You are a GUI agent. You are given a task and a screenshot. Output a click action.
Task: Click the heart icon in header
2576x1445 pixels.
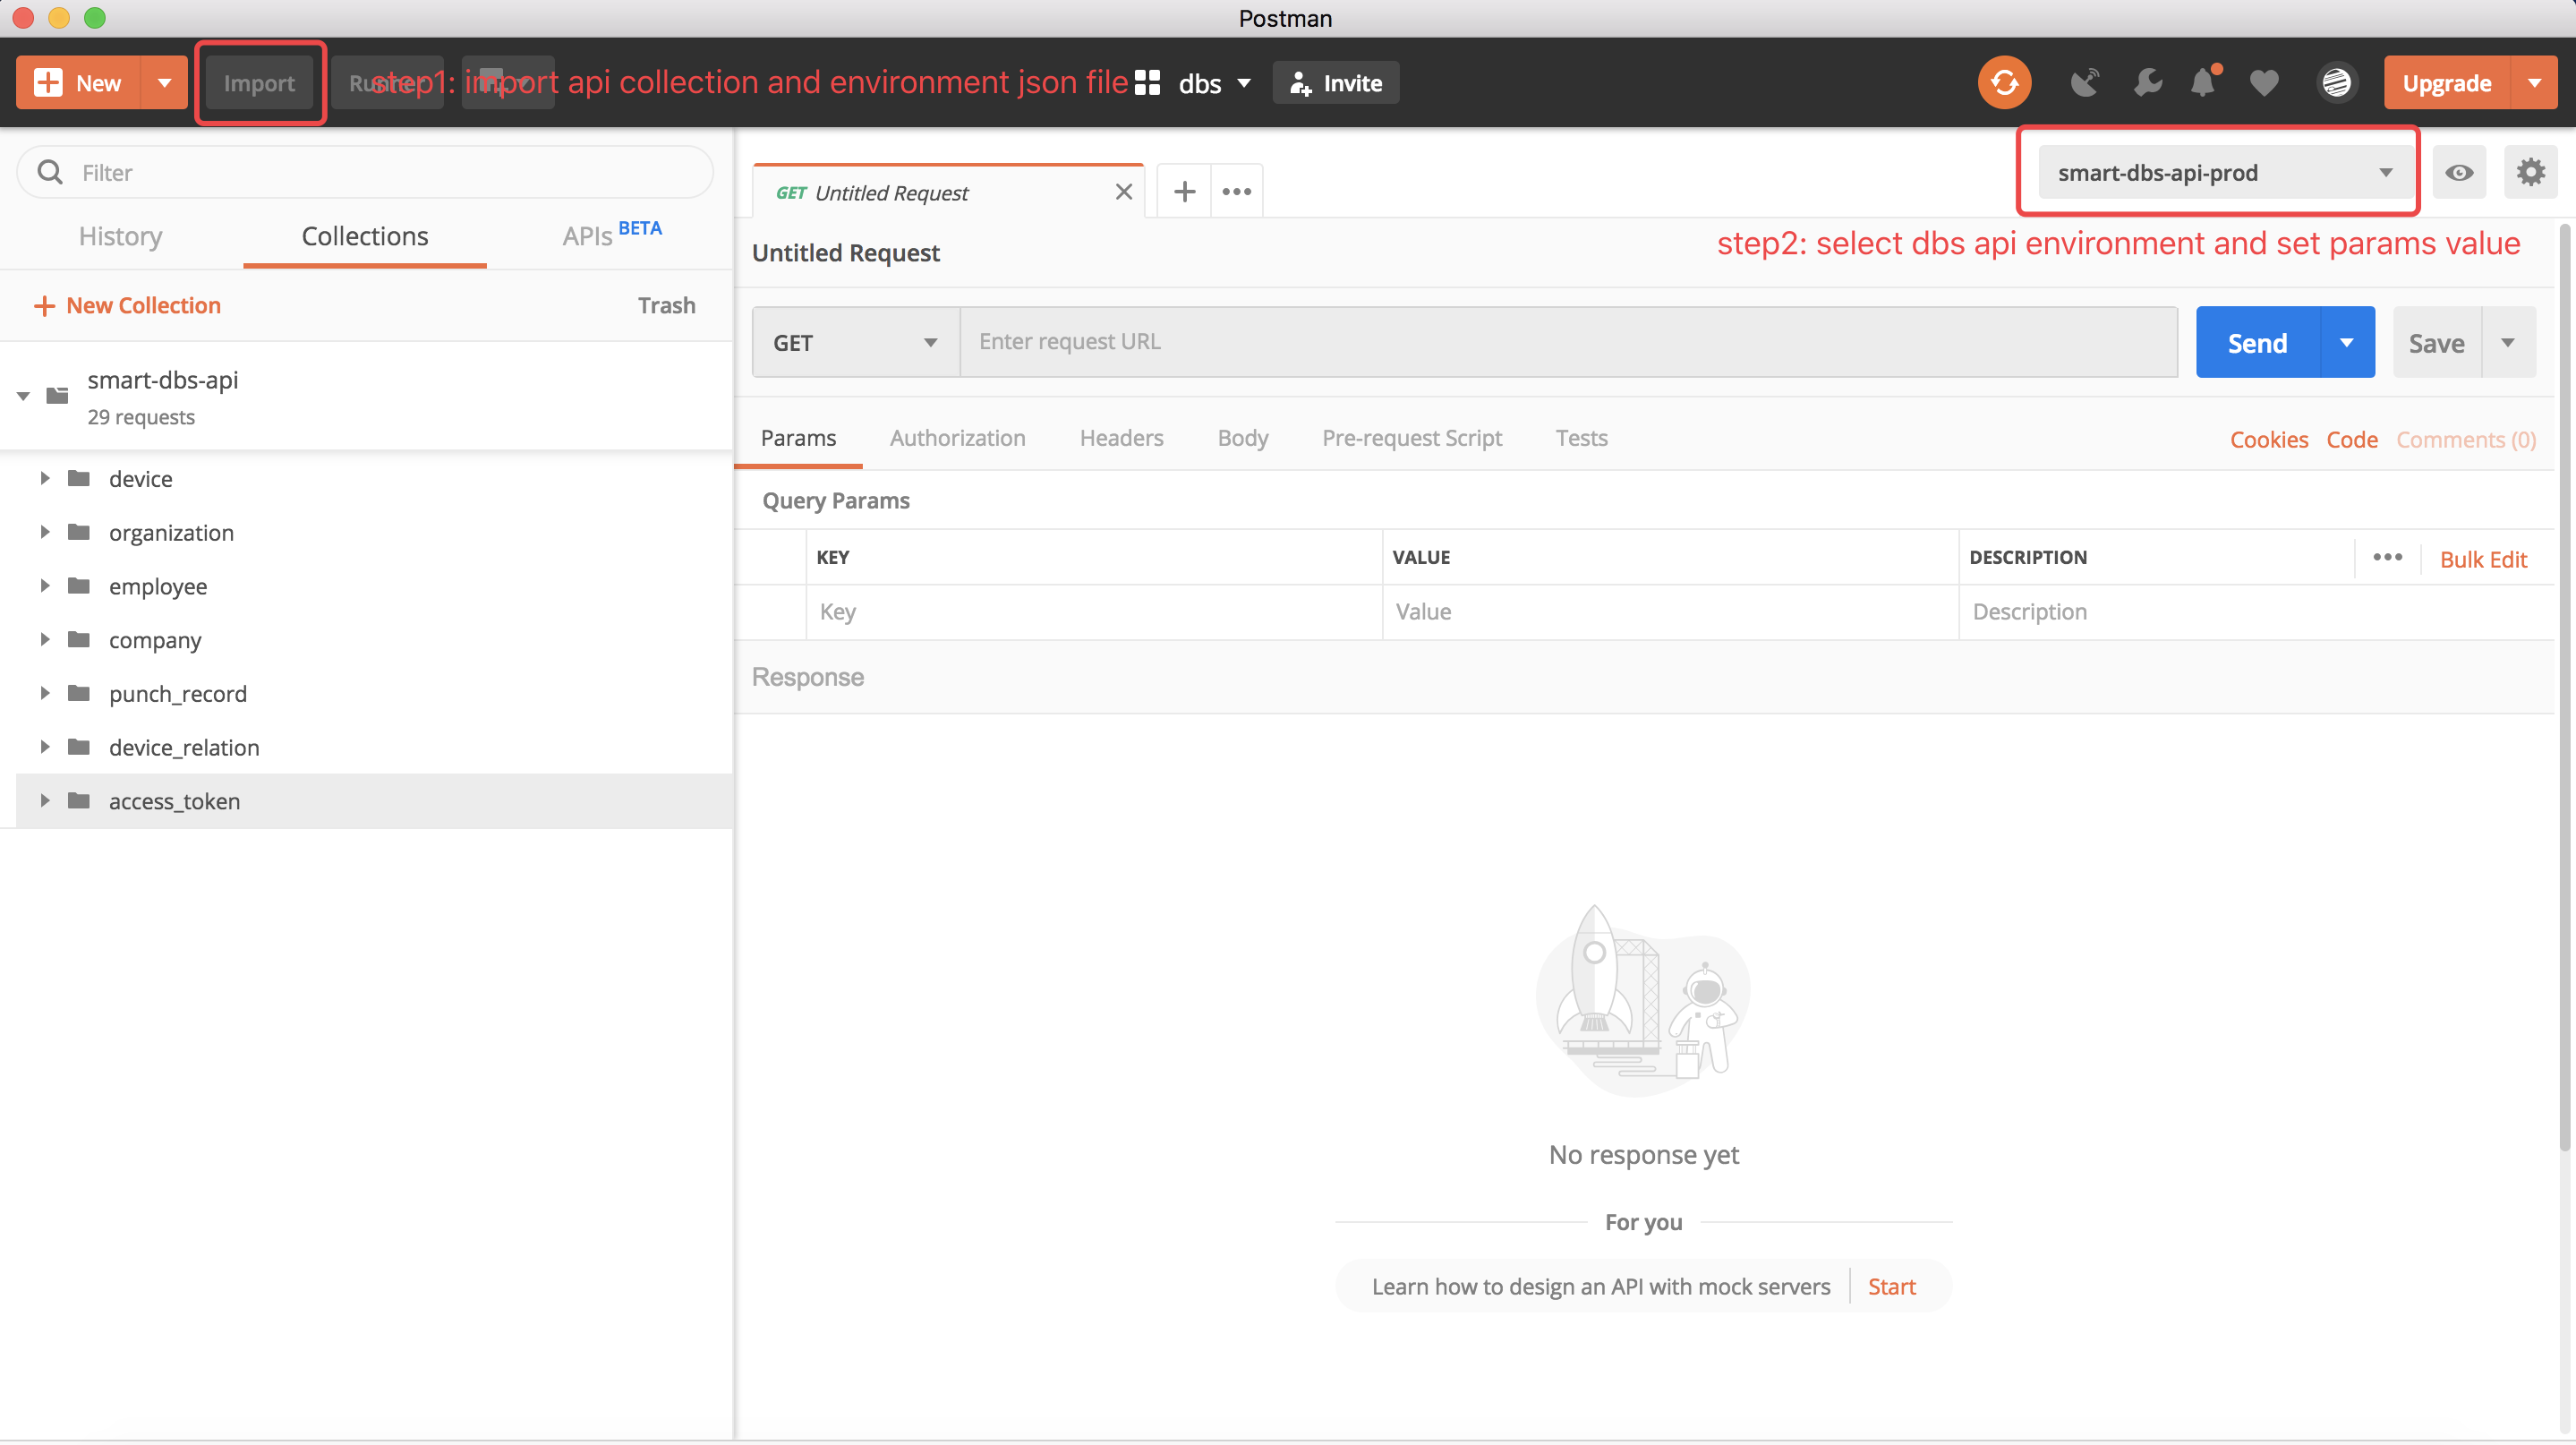[2264, 83]
